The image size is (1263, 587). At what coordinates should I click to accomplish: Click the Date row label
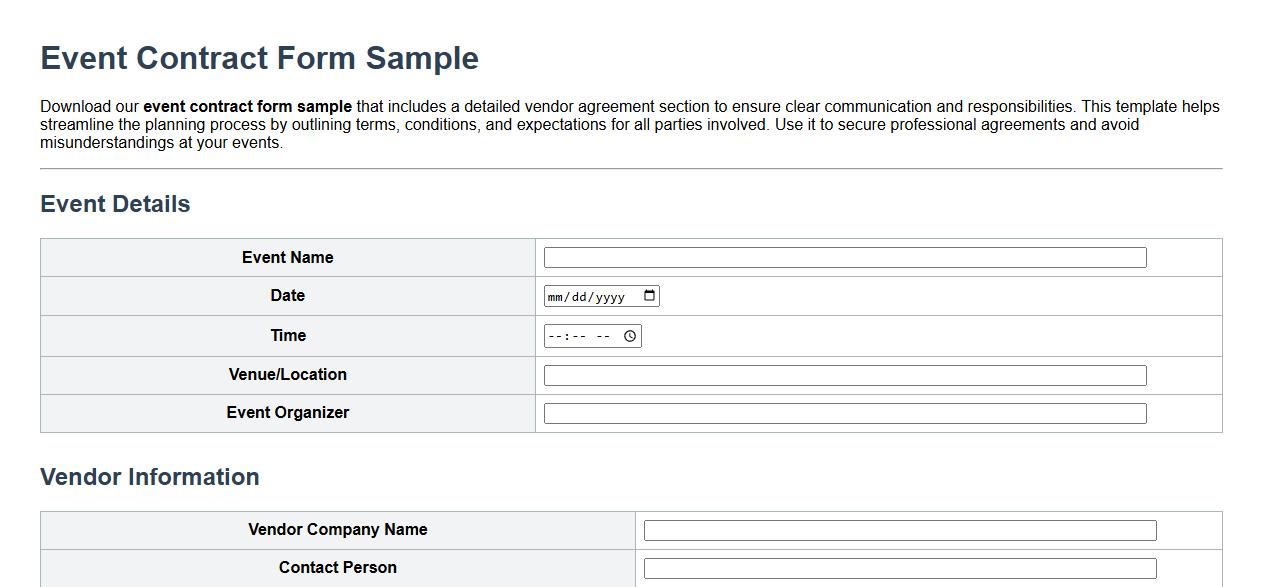coord(287,295)
